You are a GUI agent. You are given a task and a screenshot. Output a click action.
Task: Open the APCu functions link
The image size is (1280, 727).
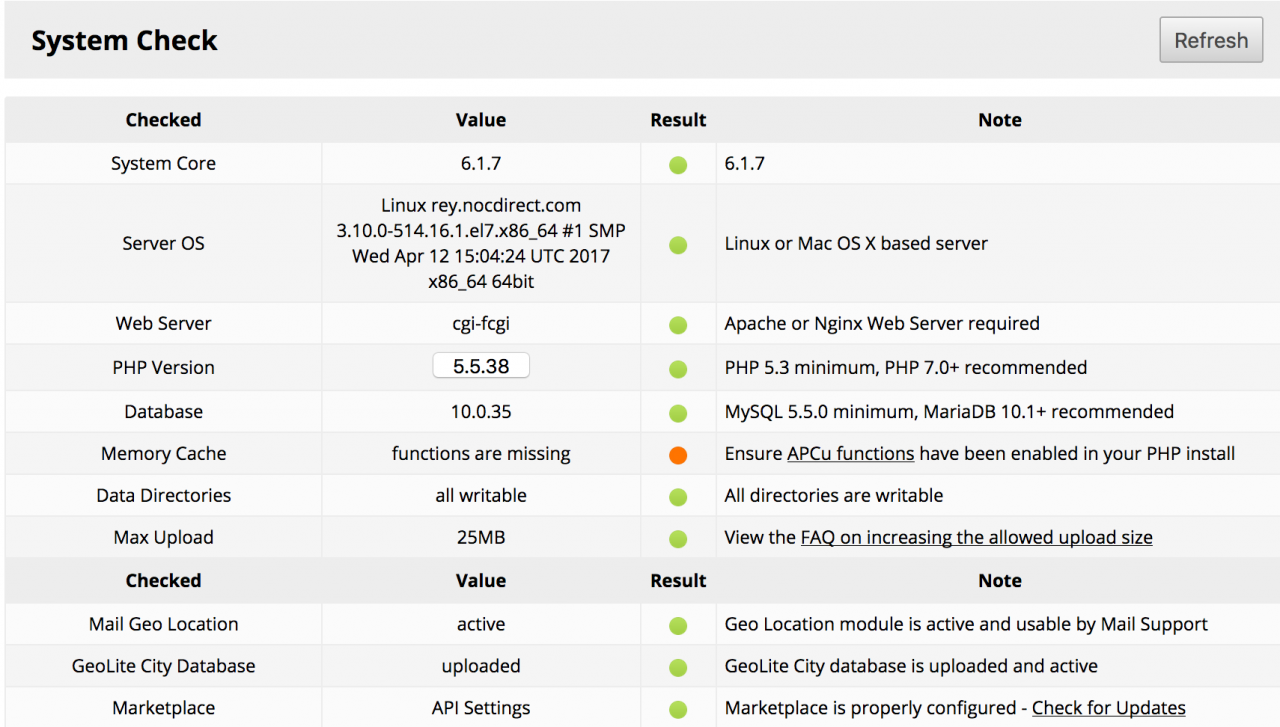click(x=850, y=454)
